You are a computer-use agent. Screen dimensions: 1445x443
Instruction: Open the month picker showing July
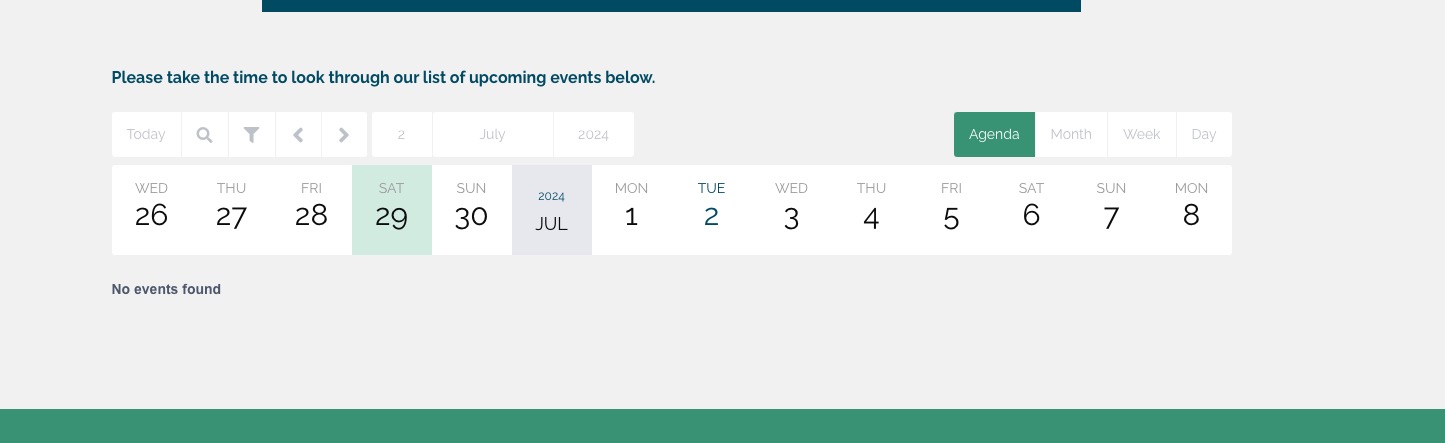493,135
